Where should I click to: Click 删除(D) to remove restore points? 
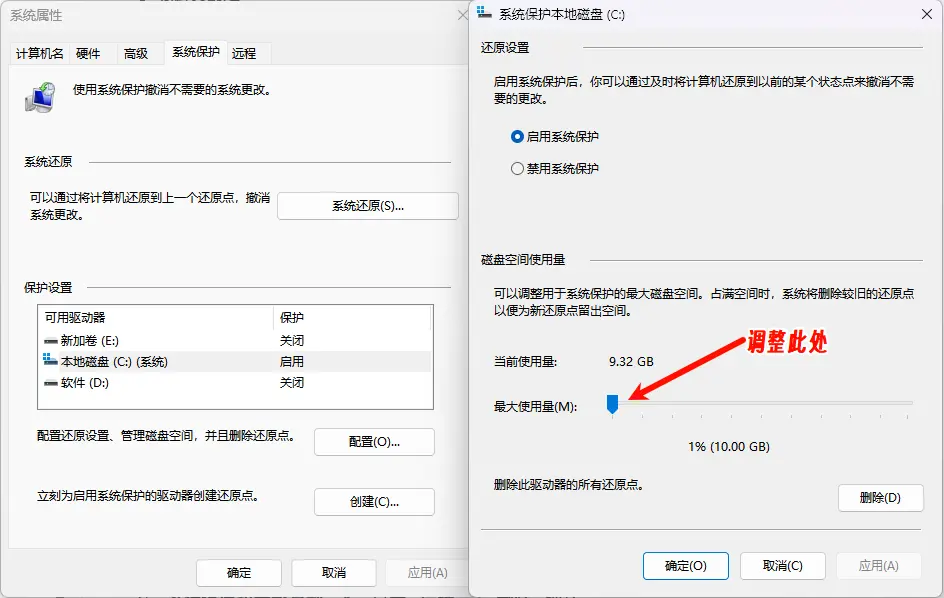880,497
